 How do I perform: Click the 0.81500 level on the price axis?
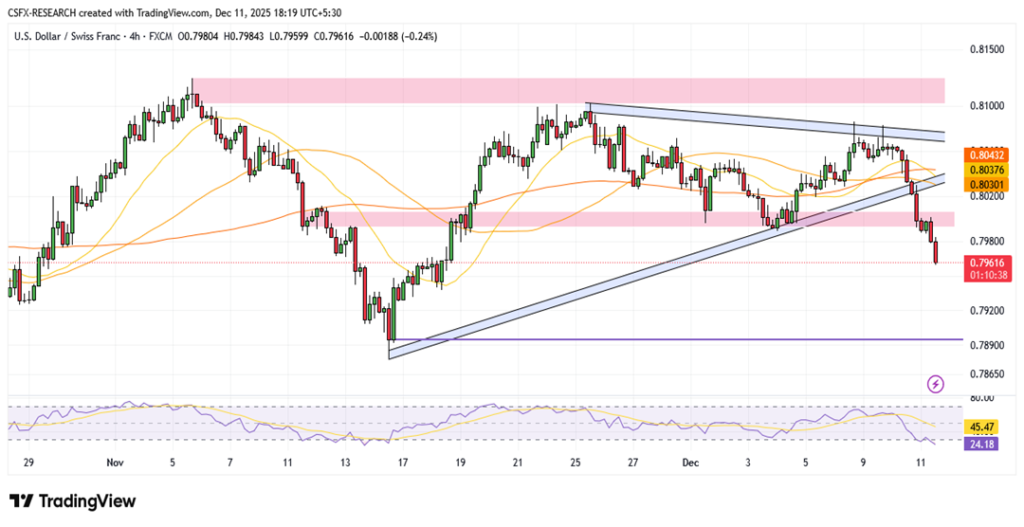pos(987,48)
